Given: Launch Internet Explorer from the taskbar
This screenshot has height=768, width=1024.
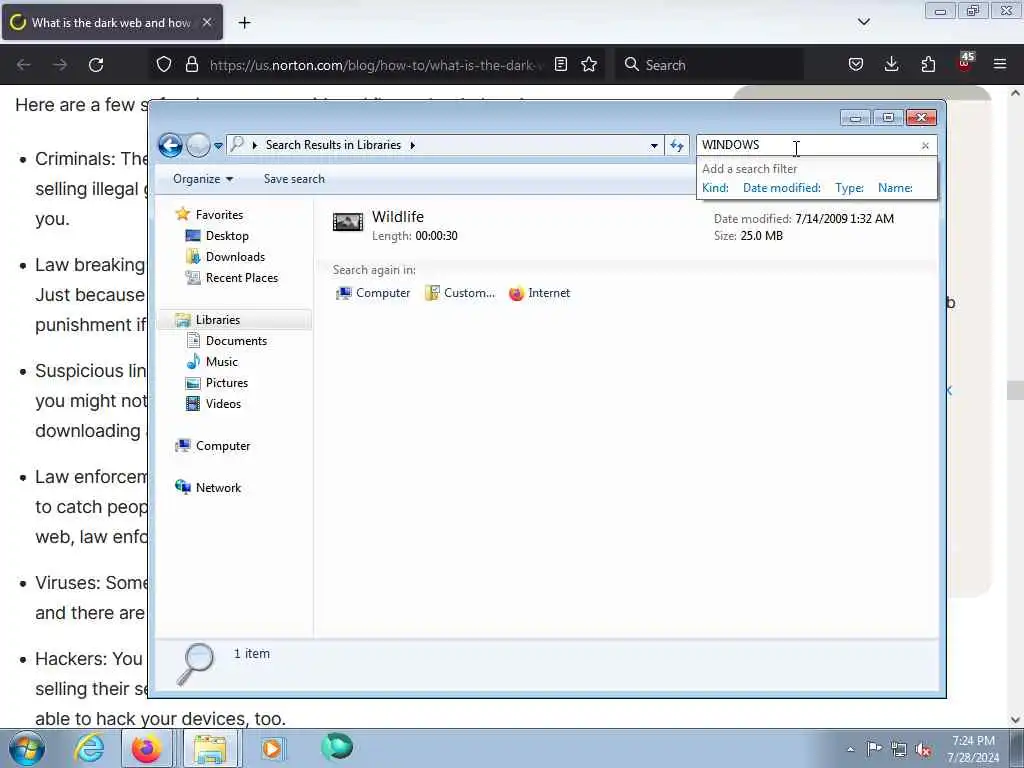Looking at the screenshot, I should (88, 748).
